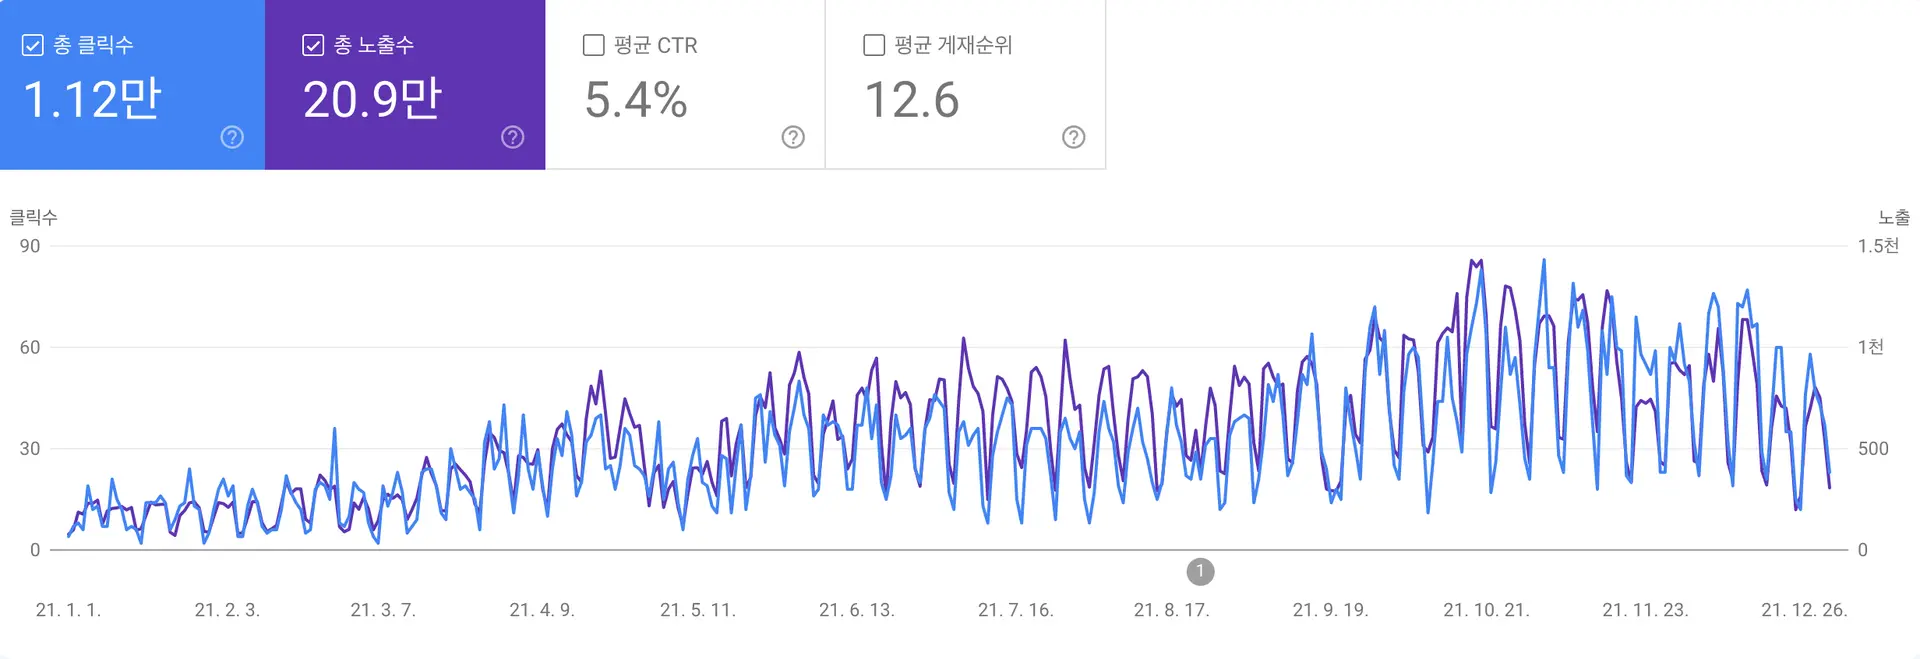
Task: Click the 1.5천 right axis label
Action: point(1878,246)
